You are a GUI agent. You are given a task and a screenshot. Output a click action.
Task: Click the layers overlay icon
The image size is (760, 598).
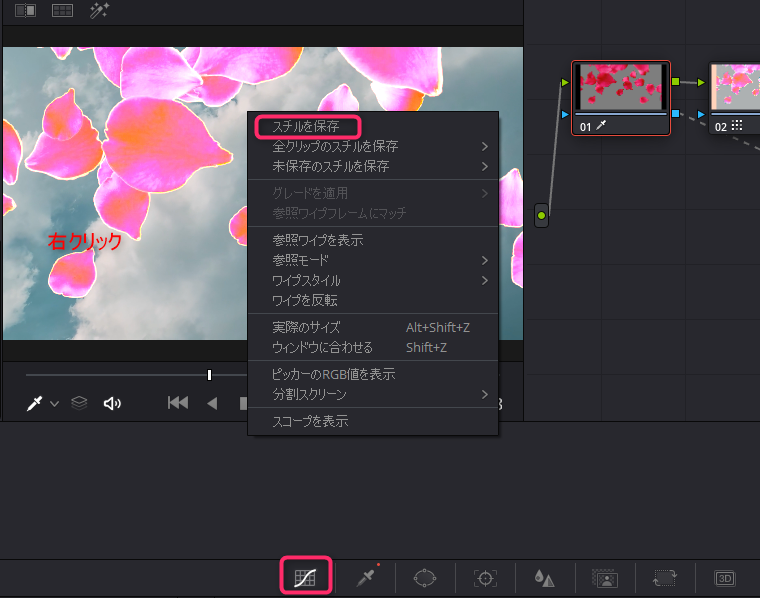79,403
